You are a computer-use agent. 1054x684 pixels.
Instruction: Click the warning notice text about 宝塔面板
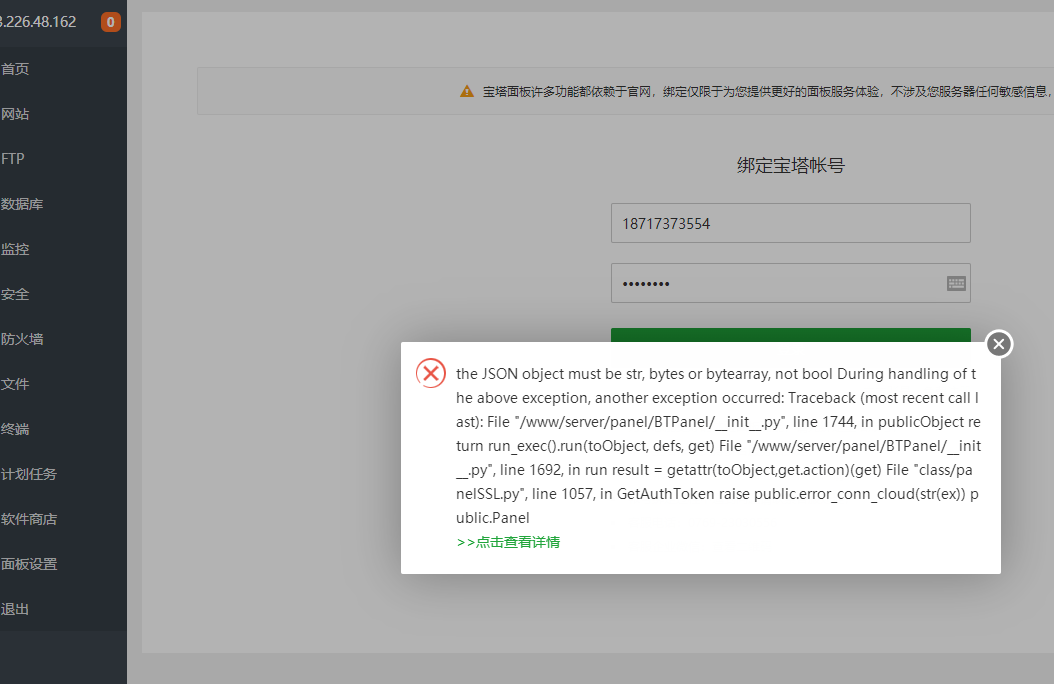pyautogui.click(x=768, y=91)
